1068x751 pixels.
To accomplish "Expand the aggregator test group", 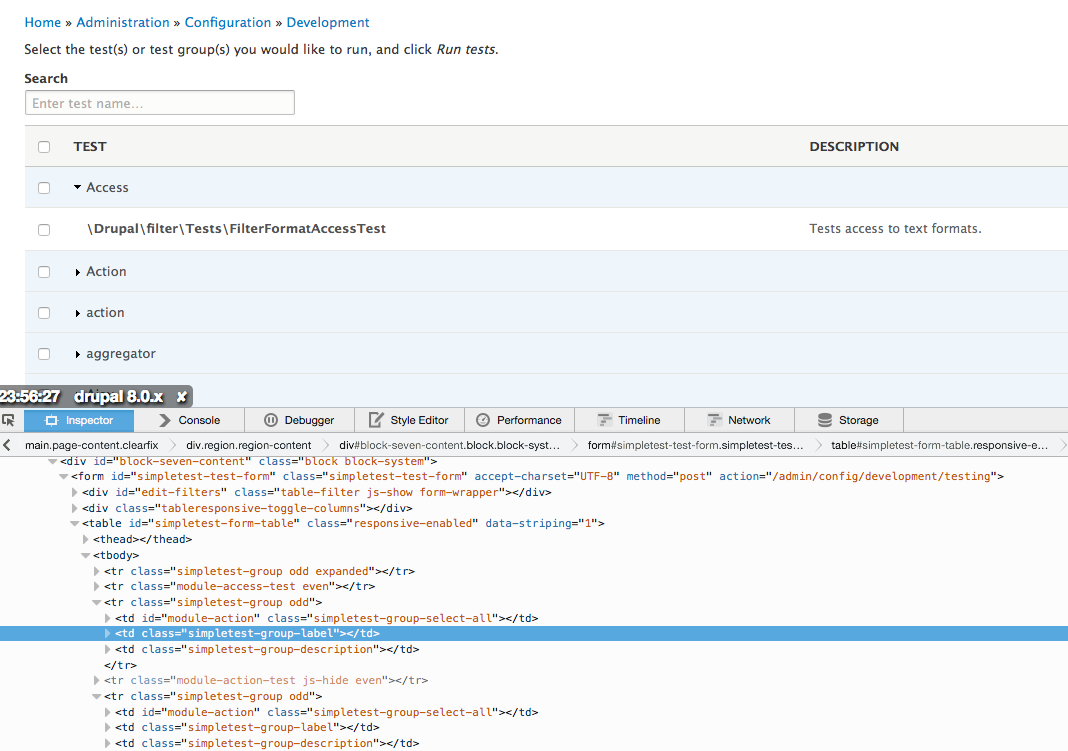I will click(78, 354).
